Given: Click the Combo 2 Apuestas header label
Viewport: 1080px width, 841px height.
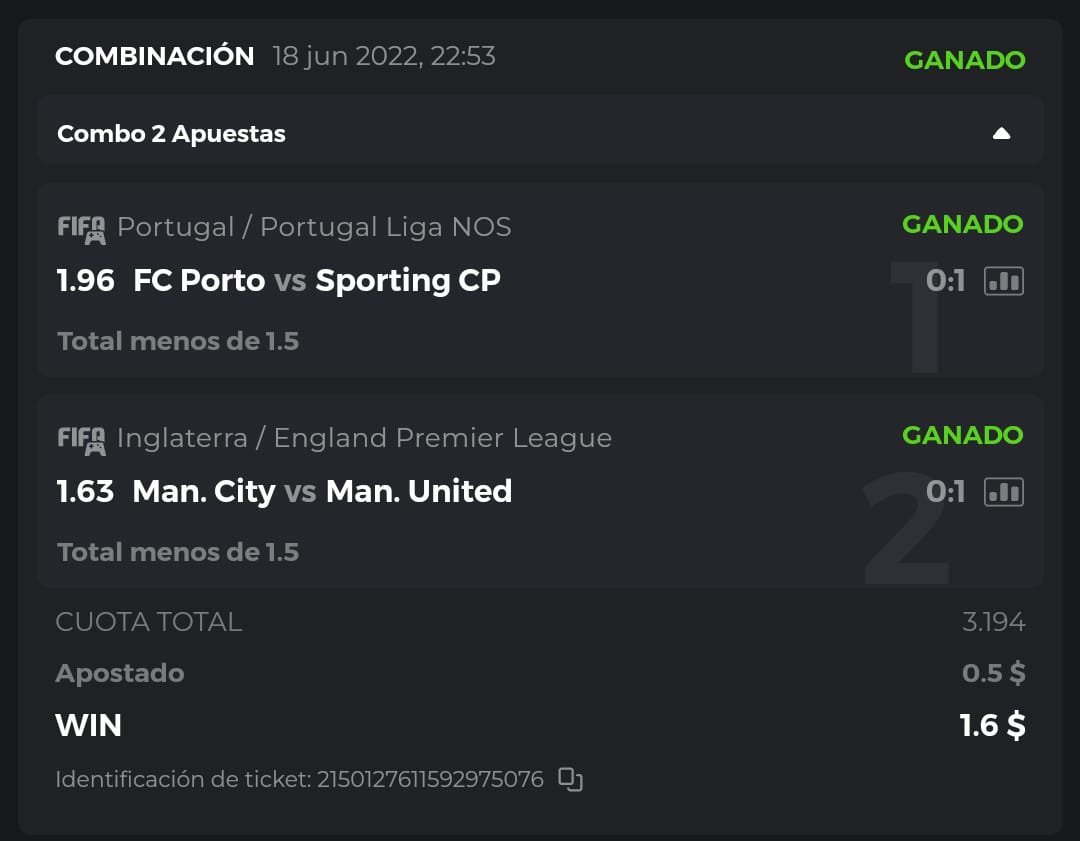Looking at the screenshot, I should [x=171, y=134].
